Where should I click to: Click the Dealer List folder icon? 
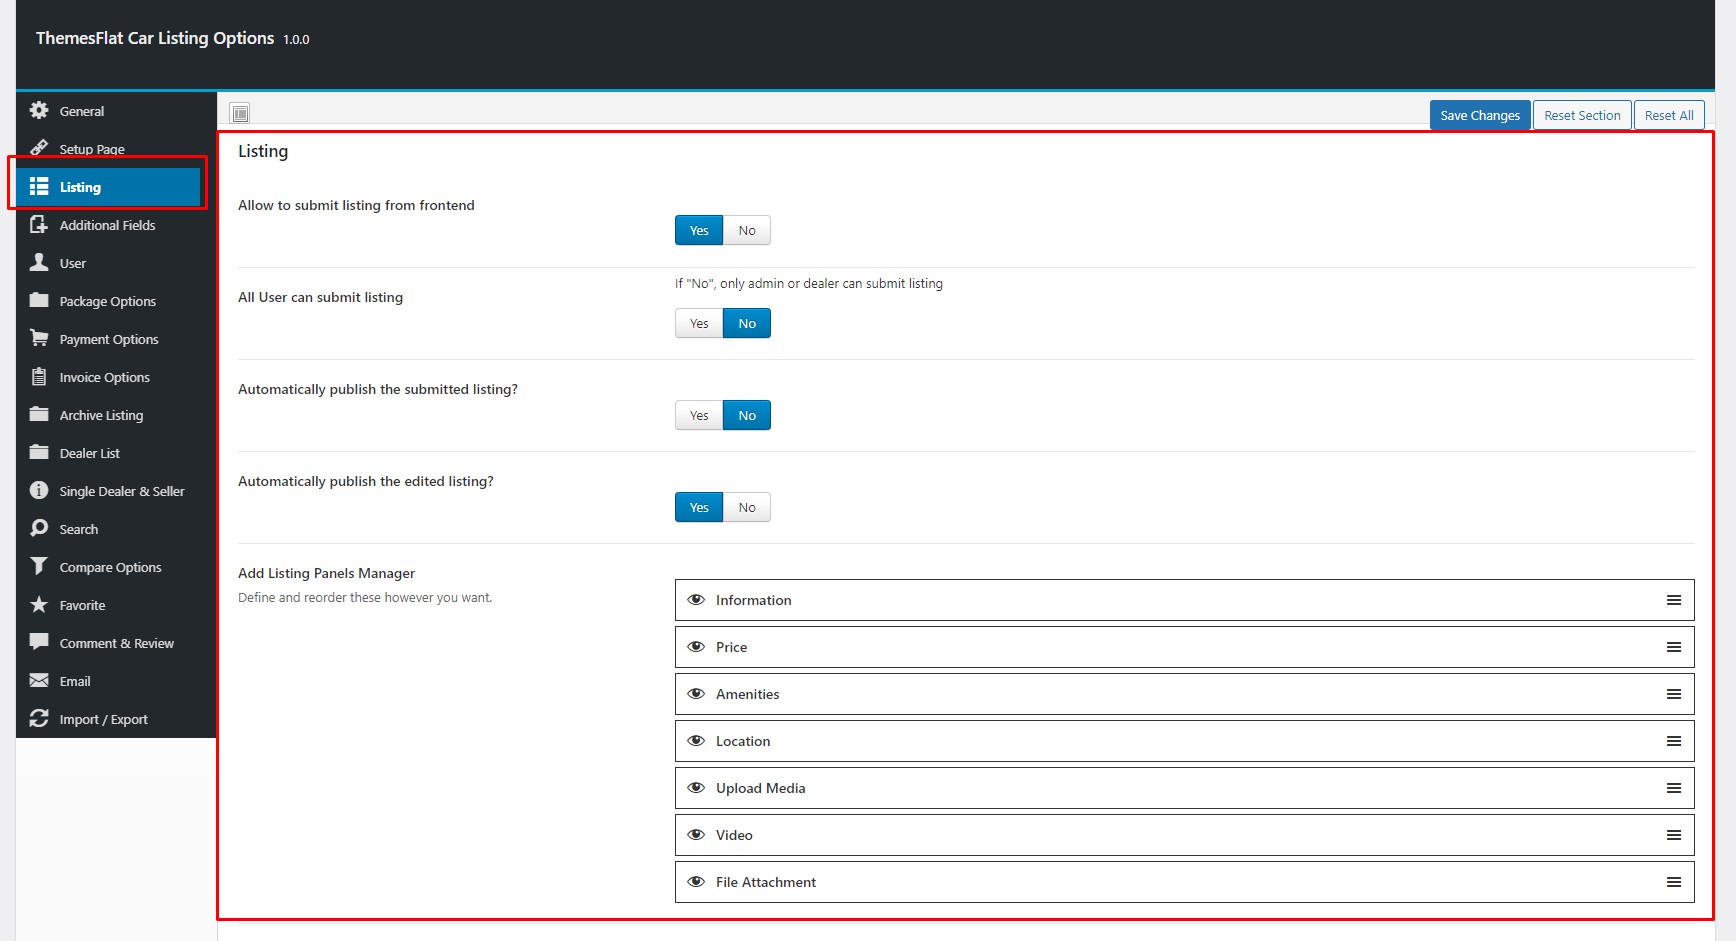39,452
